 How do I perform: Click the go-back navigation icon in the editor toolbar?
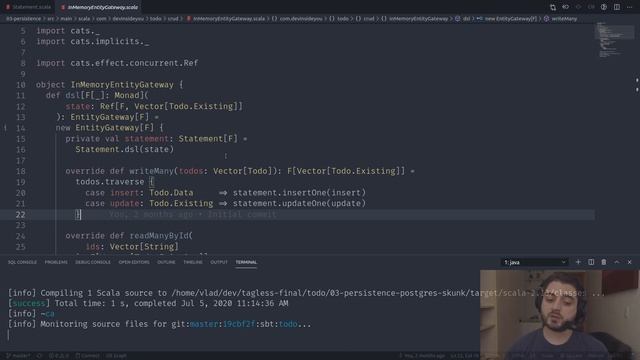click(566, 7)
